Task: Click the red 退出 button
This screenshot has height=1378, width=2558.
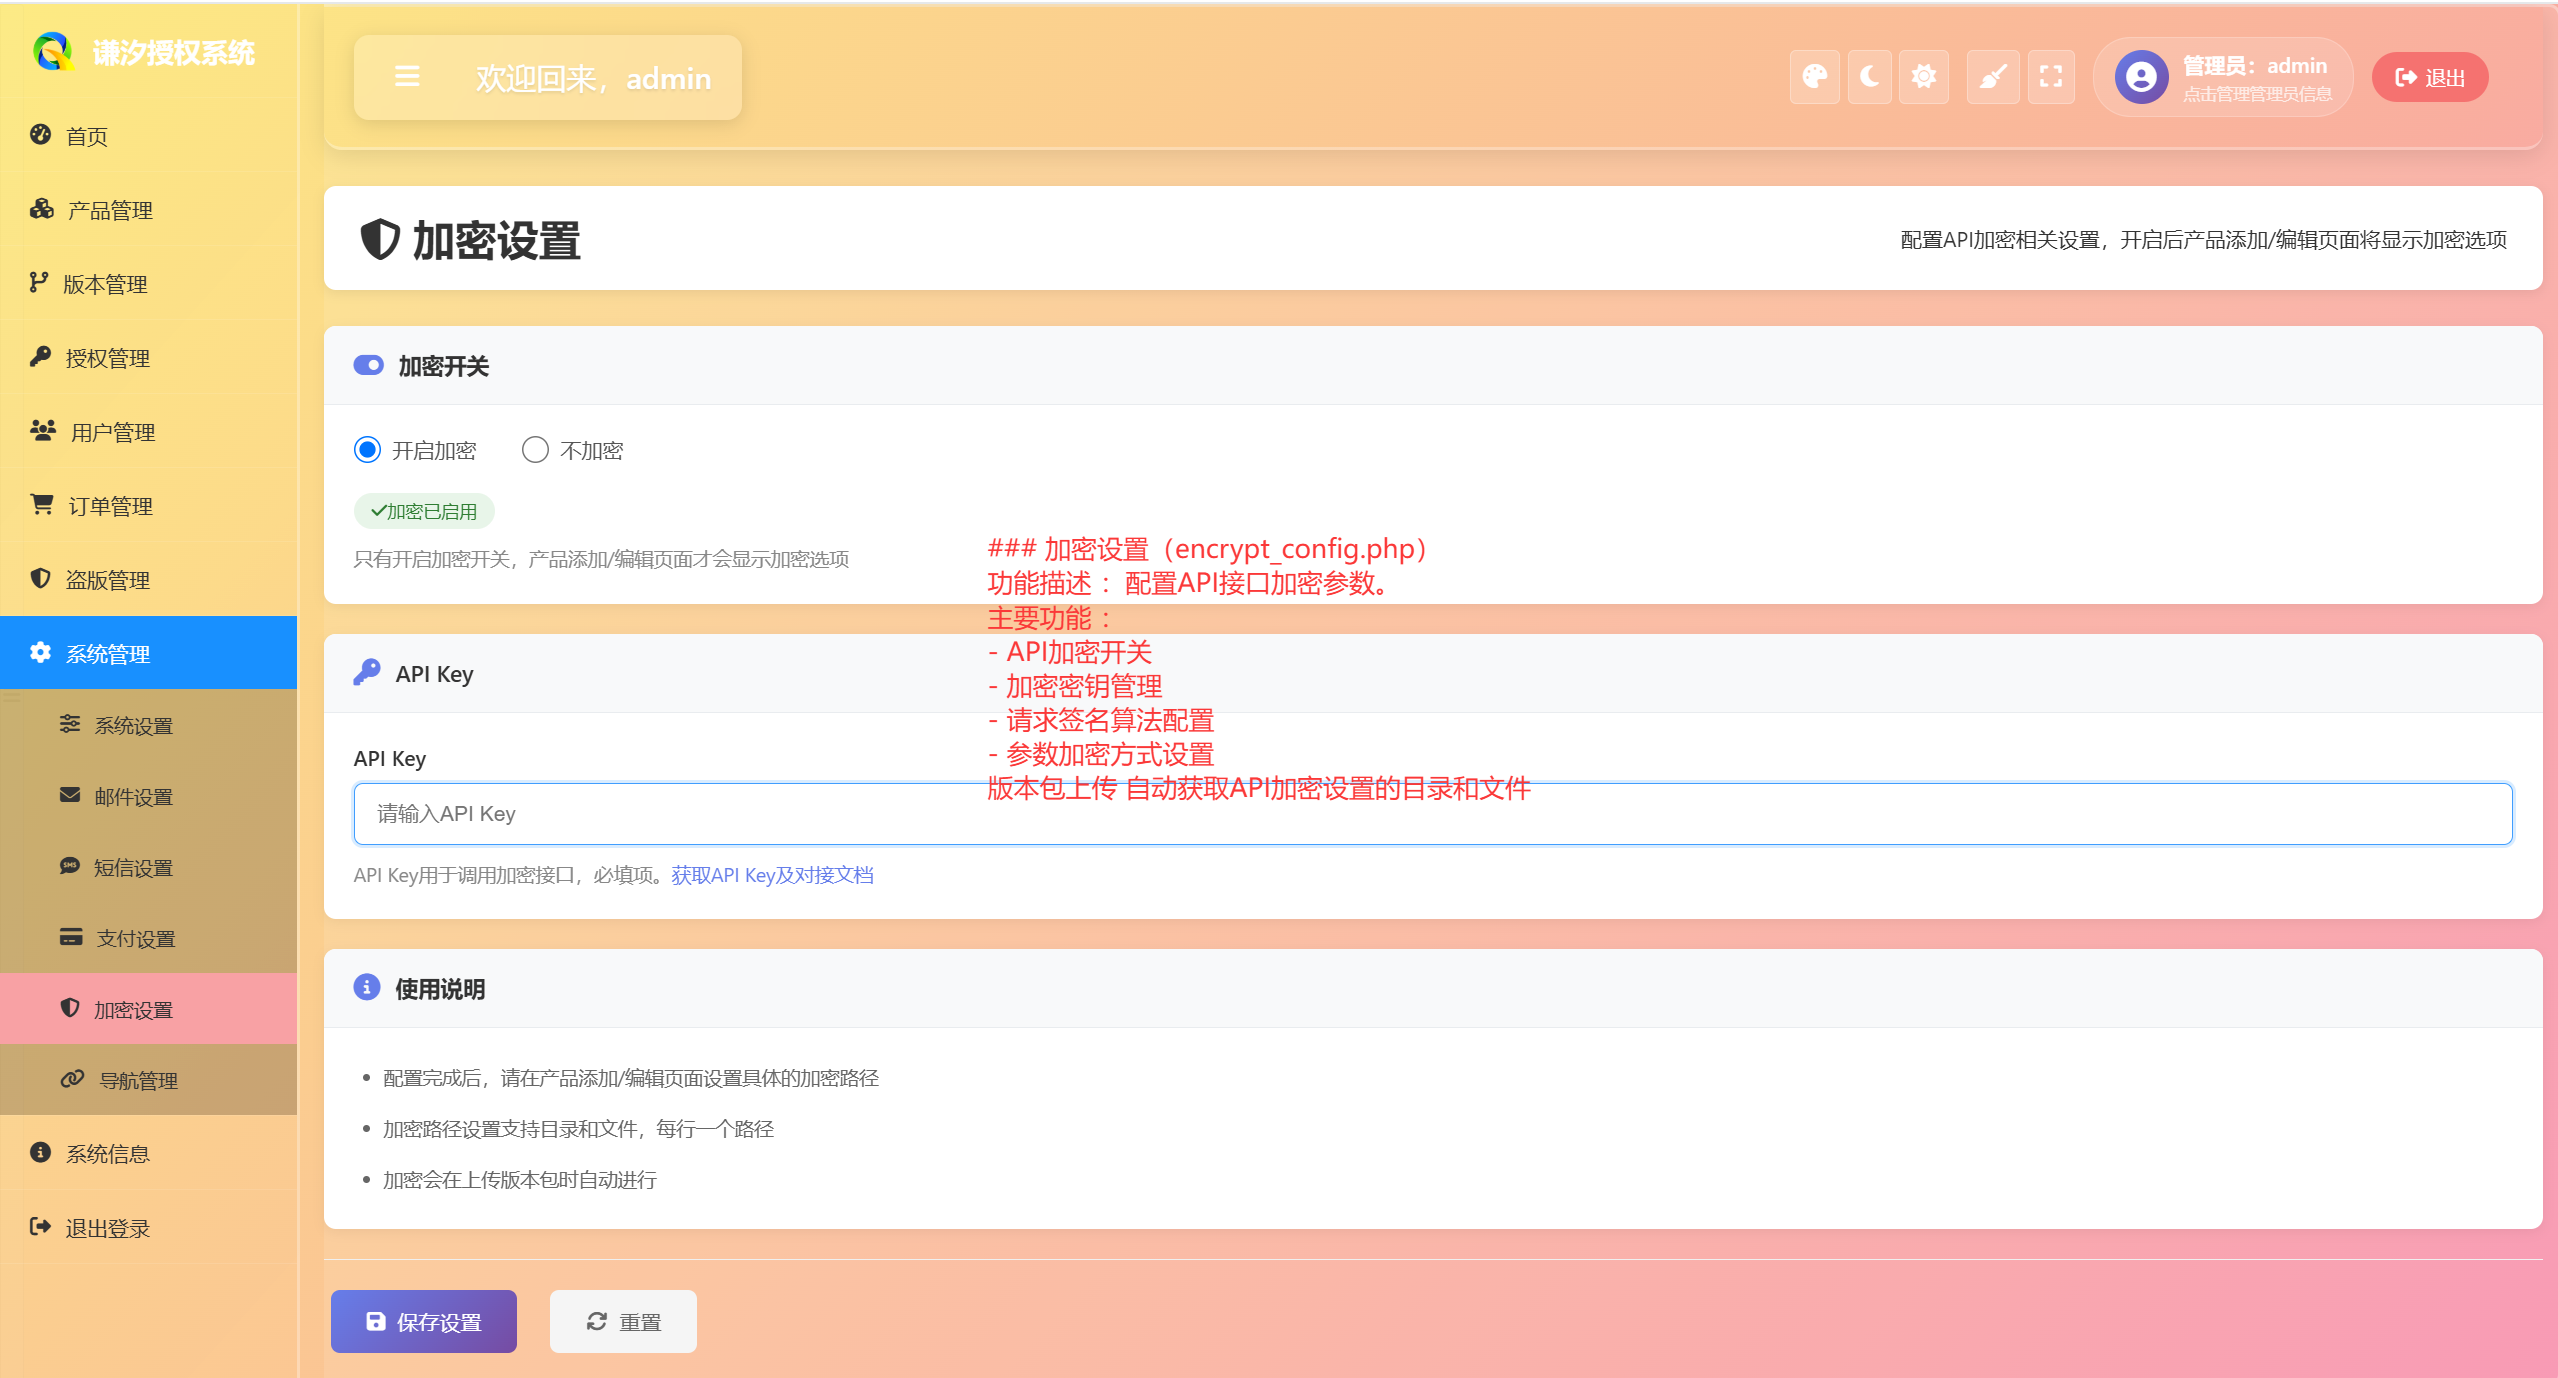Action: [x=2430, y=77]
